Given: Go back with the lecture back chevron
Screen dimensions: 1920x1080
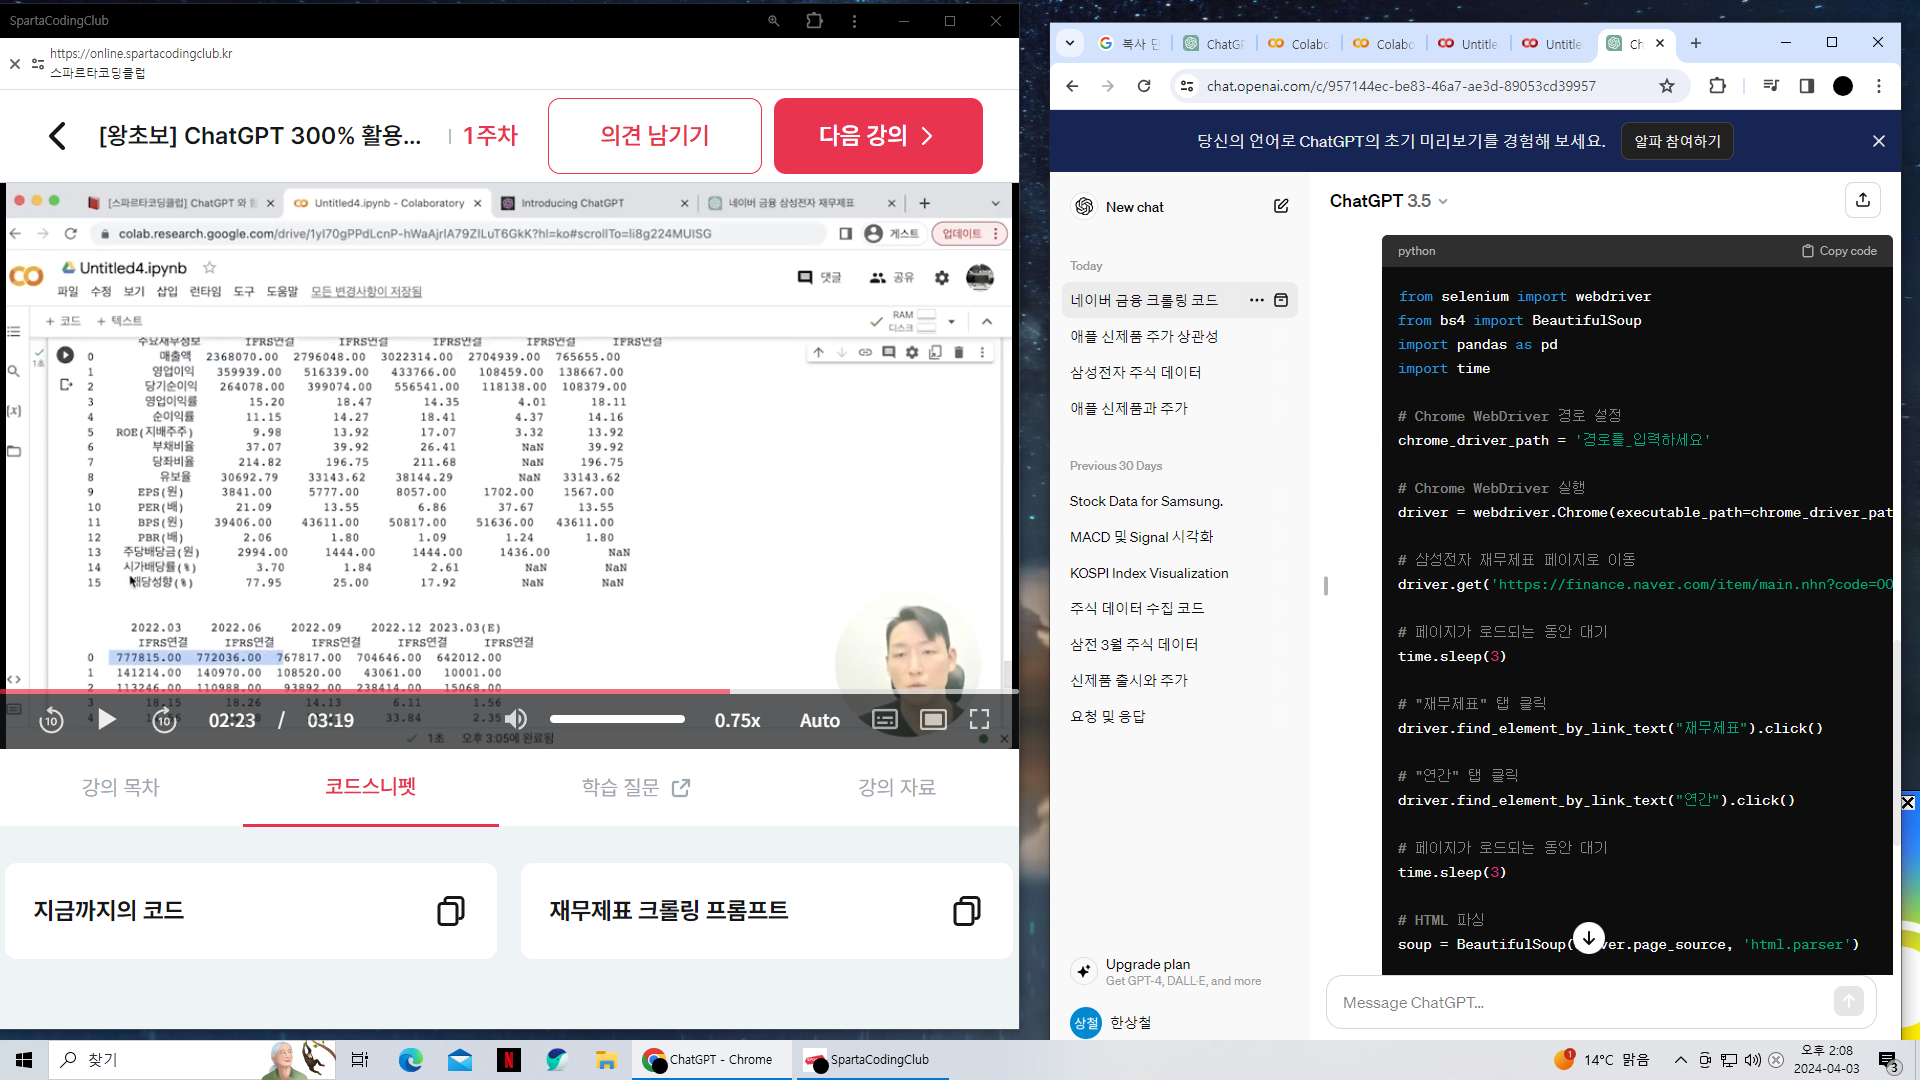Looking at the screenshot, I should coord(57,136).
